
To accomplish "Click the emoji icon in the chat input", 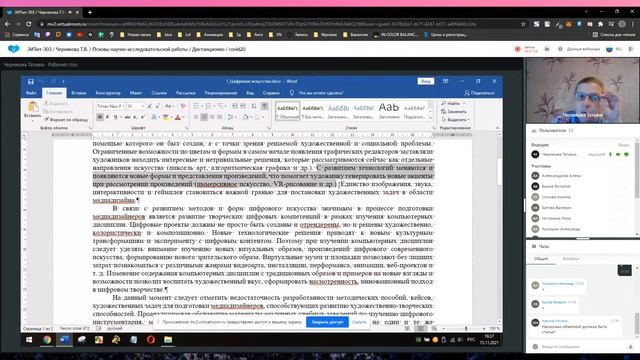I will tap(535, 347).
